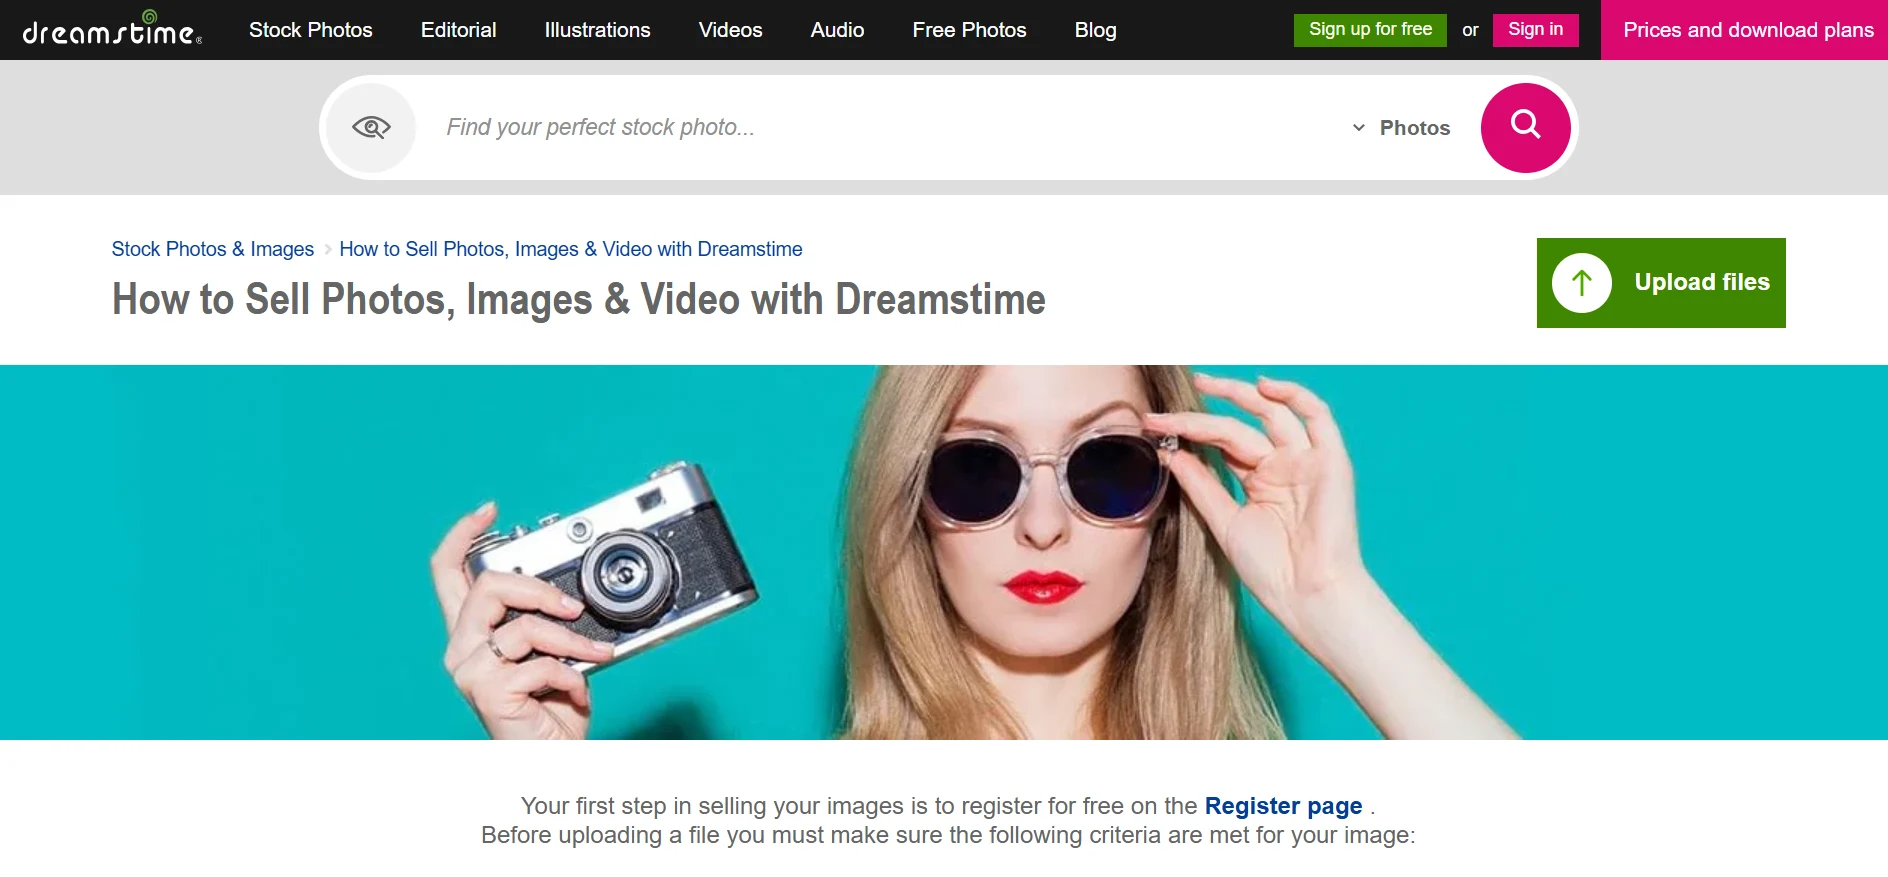
Task: Open the Audio section
Action: [x=837, y=30]
